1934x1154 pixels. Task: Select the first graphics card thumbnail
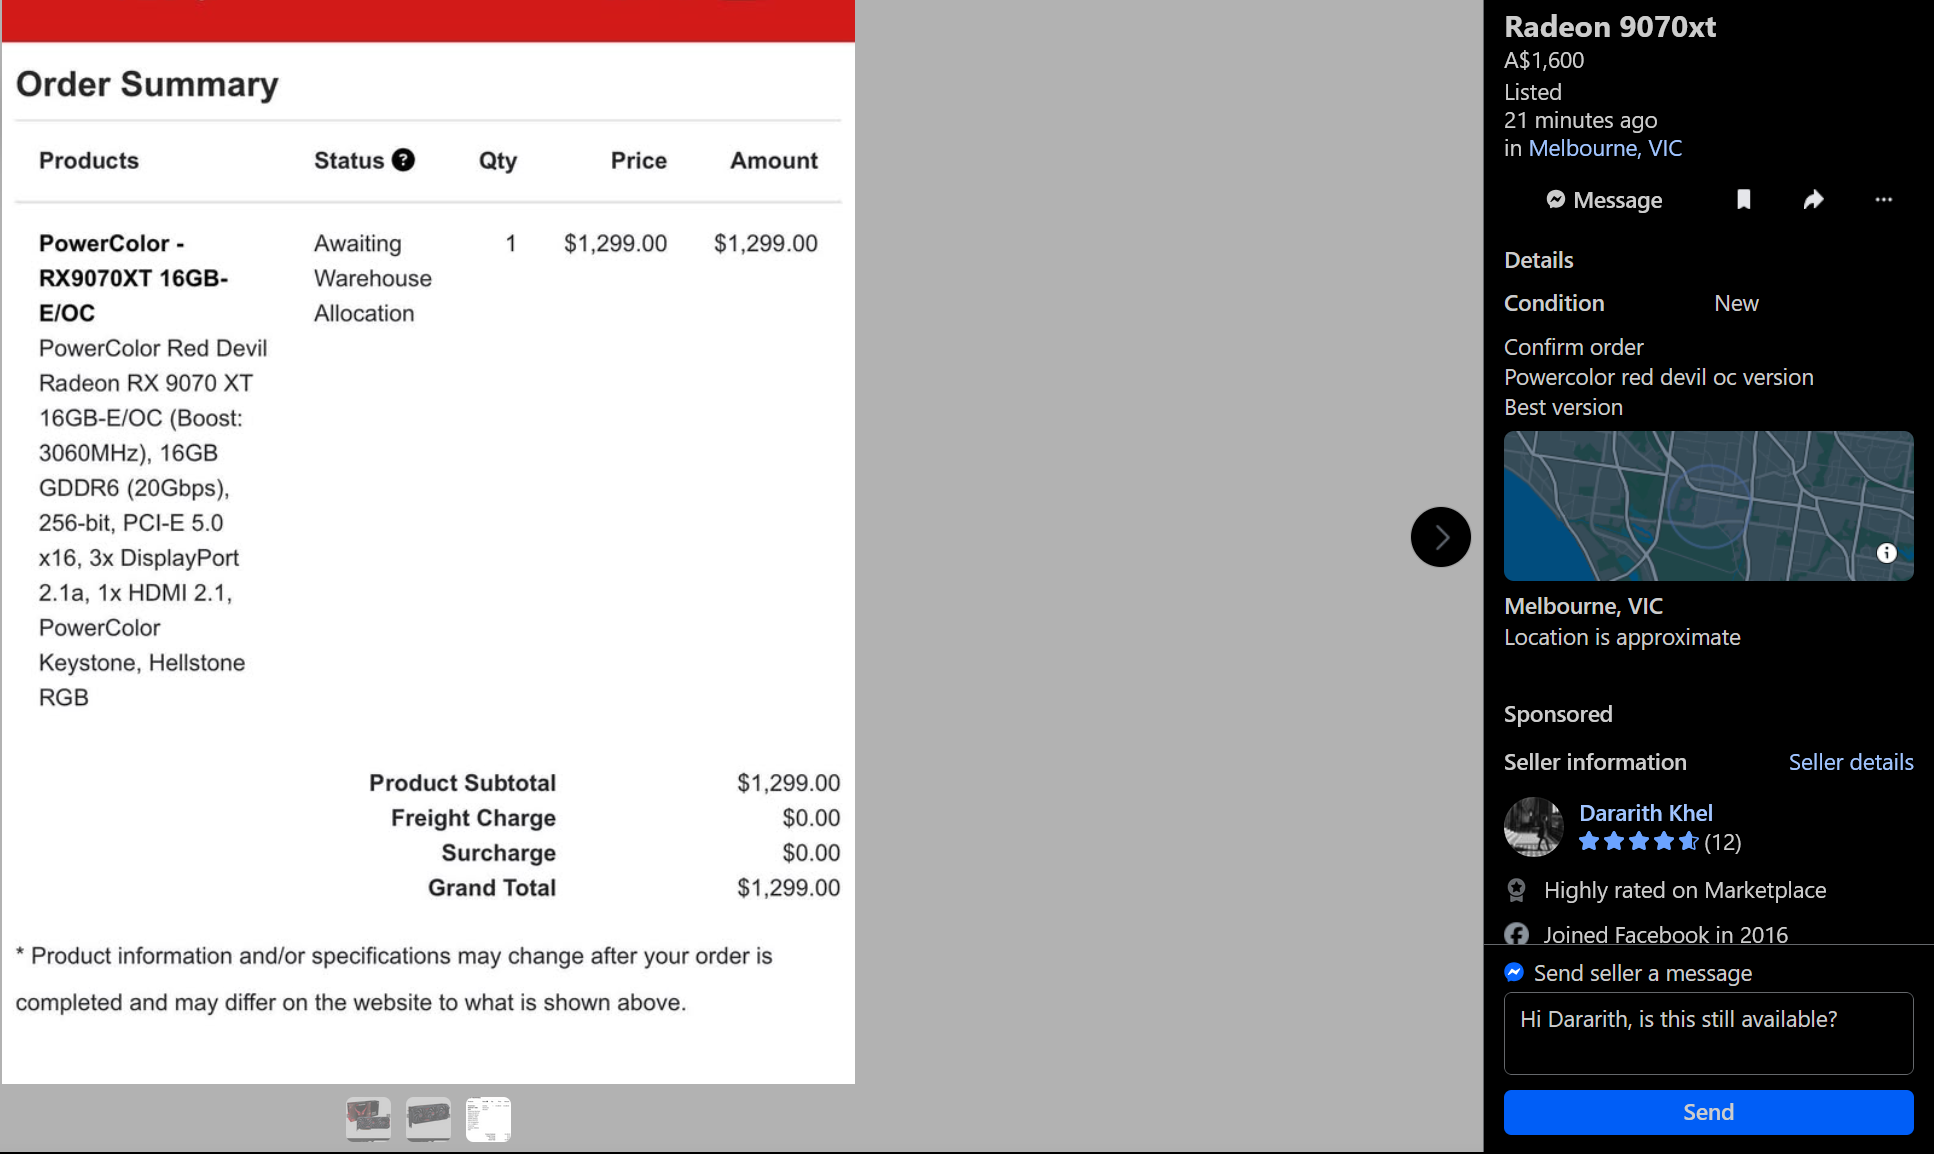click(x=368, y=1119)
